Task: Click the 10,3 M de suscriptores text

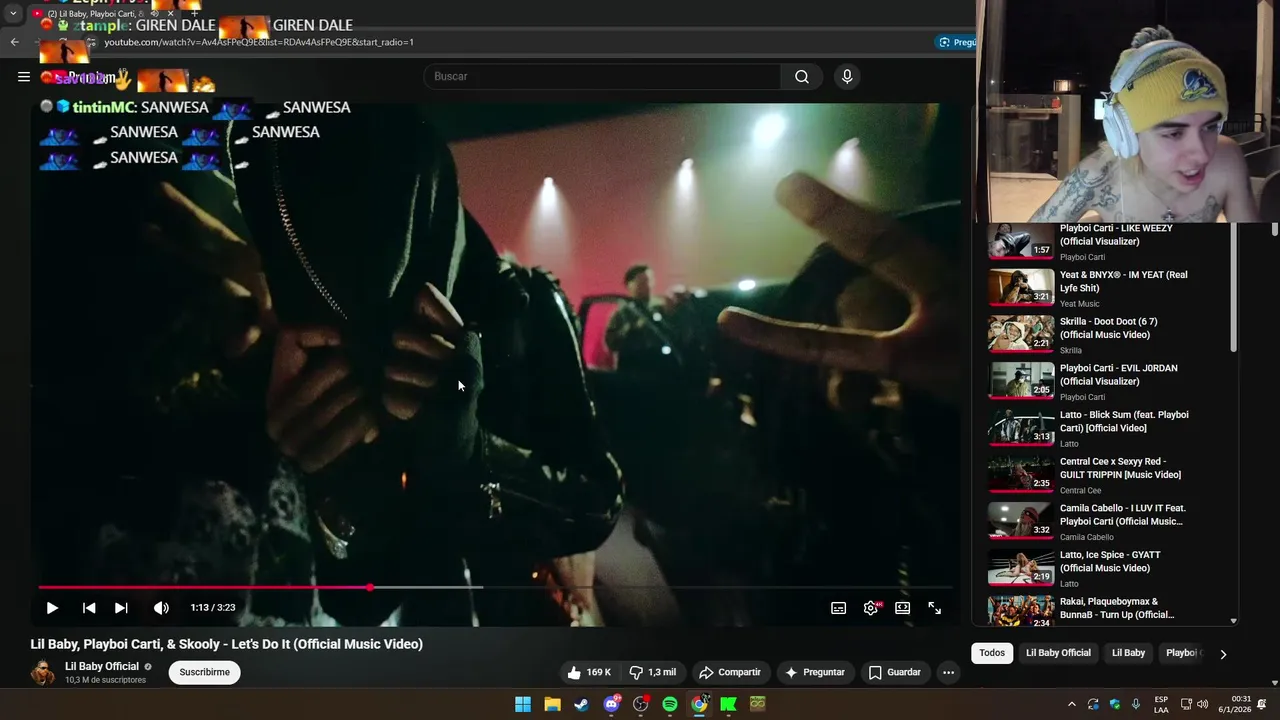Action: (106, 680)
